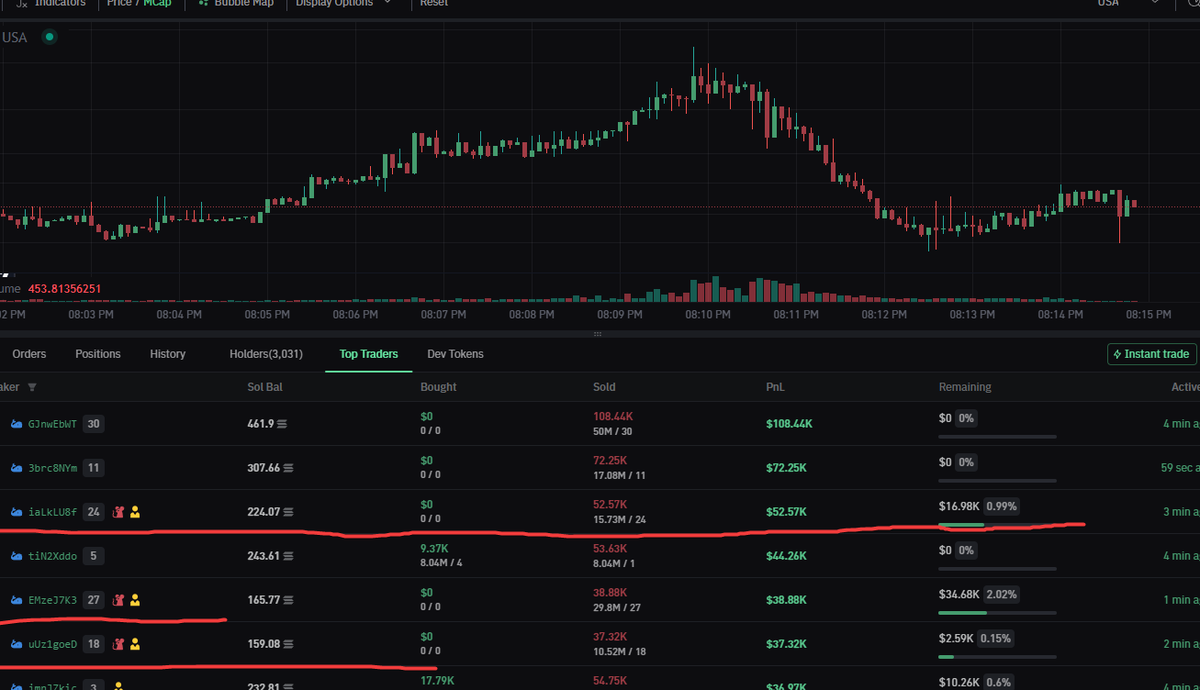The image size is (1200, 690).
Task: Click the SOL icon next to 165.77
Action: click(288, 600)
